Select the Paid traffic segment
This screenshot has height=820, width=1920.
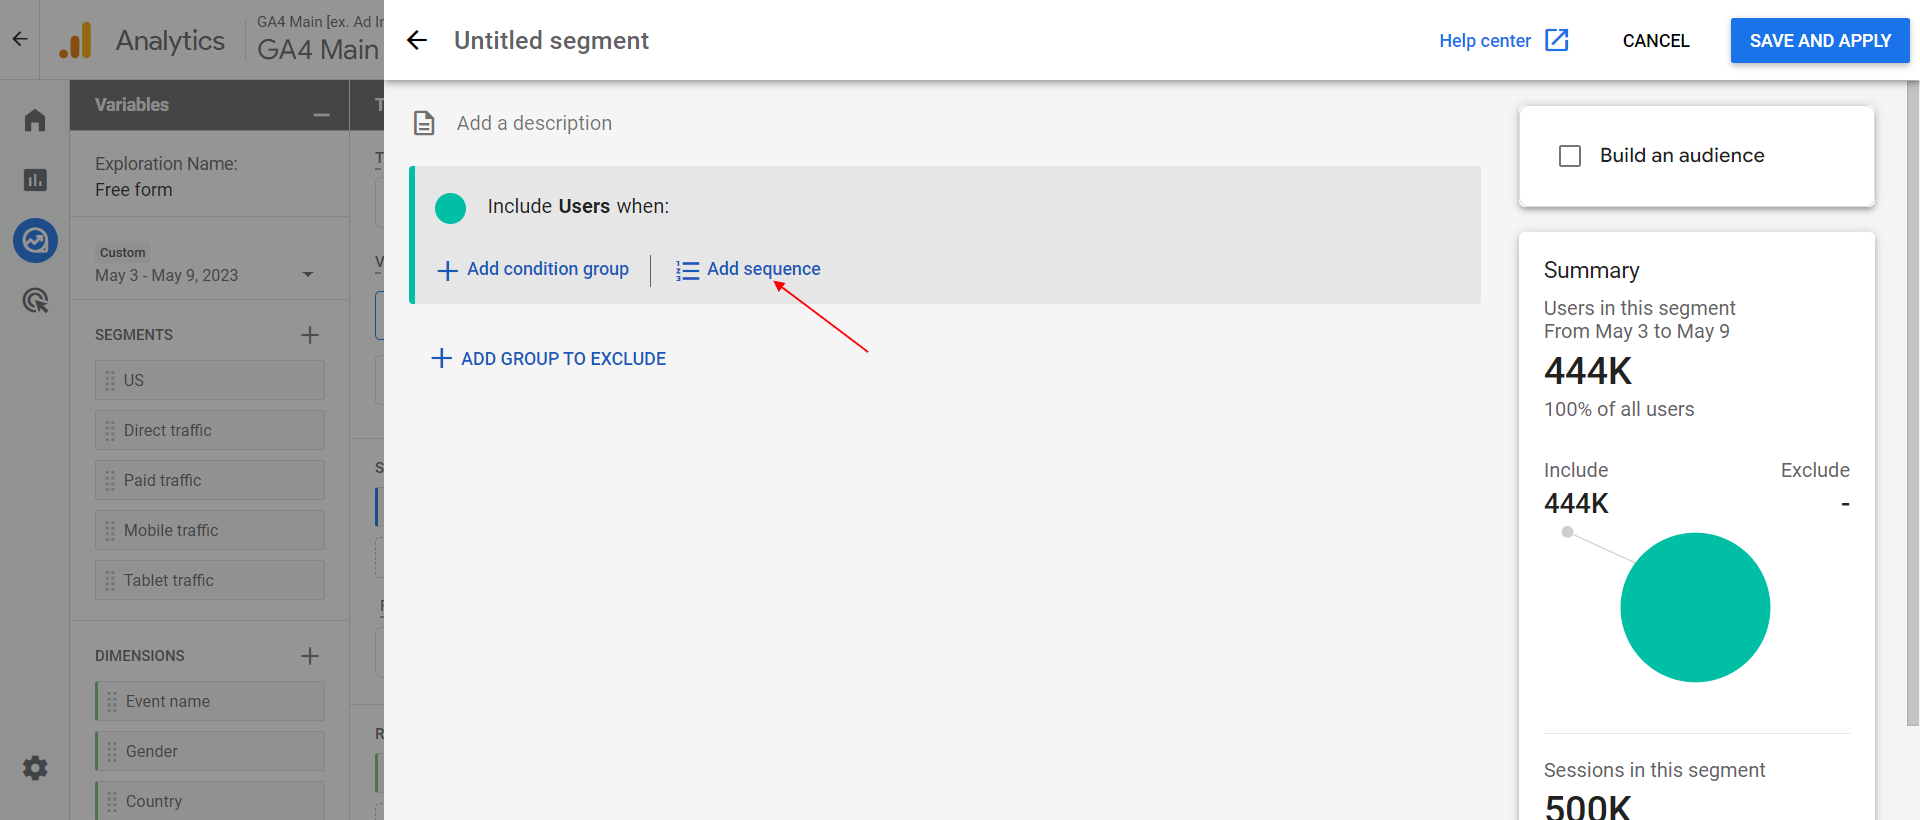[210, 480]
